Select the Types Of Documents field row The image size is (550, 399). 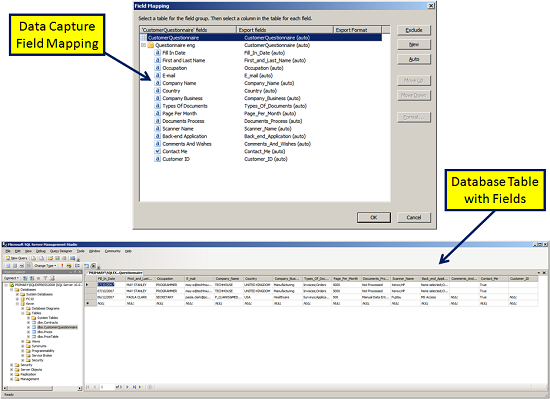[x=185, y=106]
